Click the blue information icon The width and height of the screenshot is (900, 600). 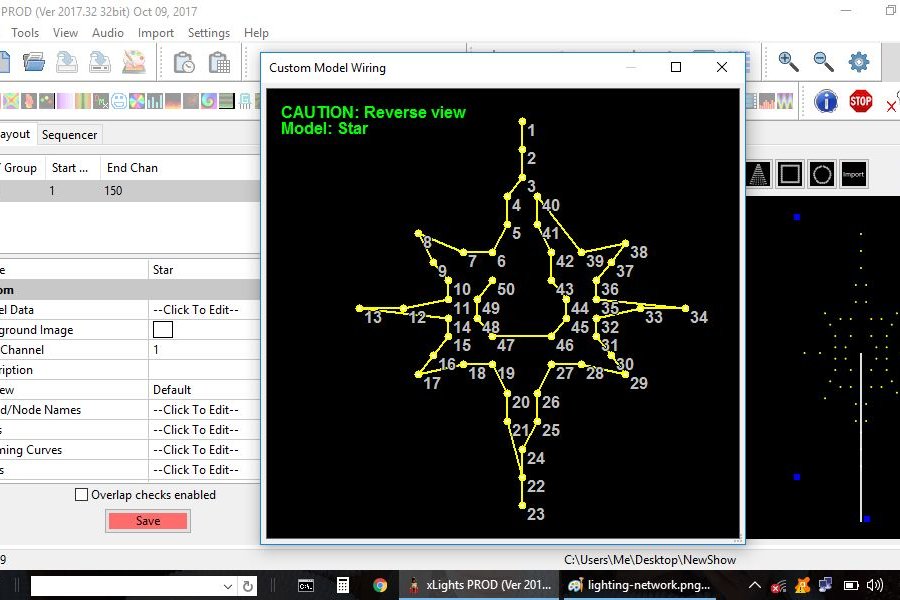pos(826,101)
